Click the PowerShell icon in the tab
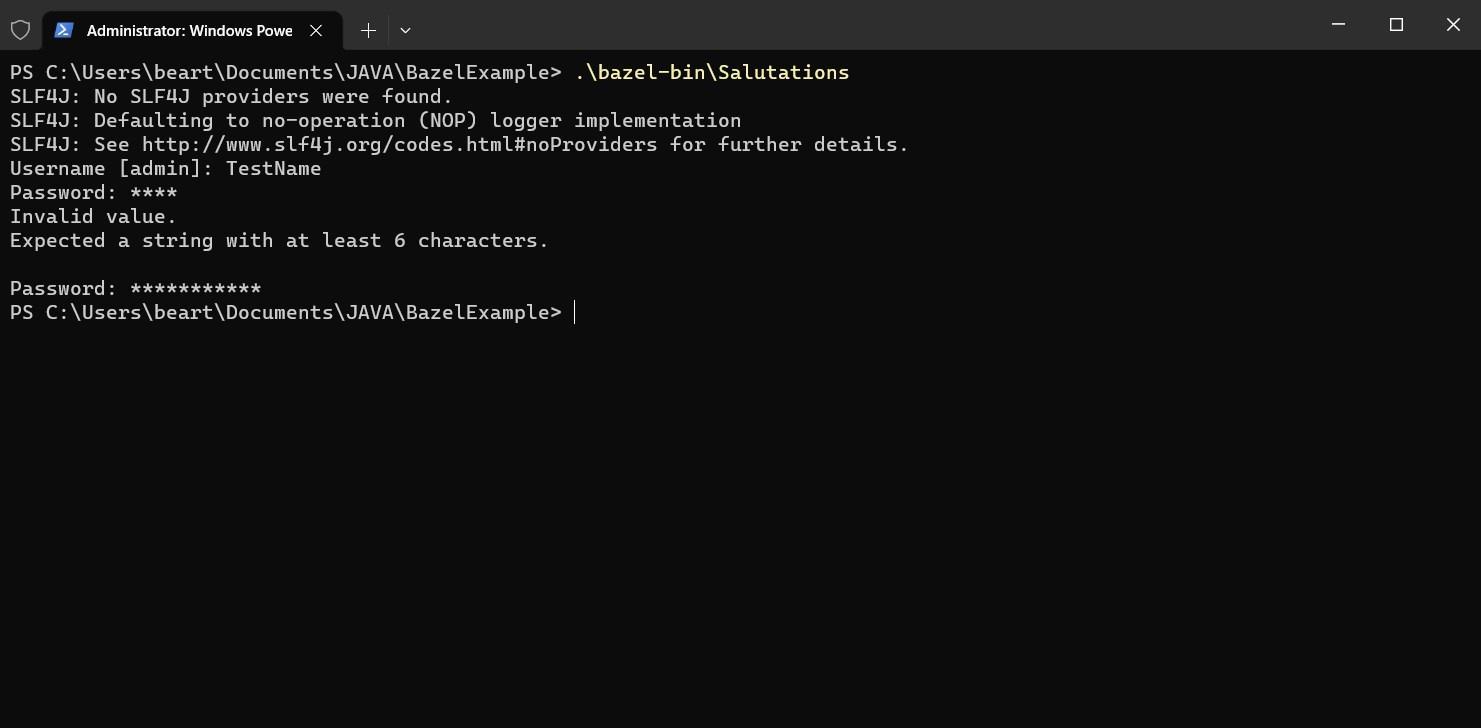The image size is (1481, 728). [x=64, y=30]
